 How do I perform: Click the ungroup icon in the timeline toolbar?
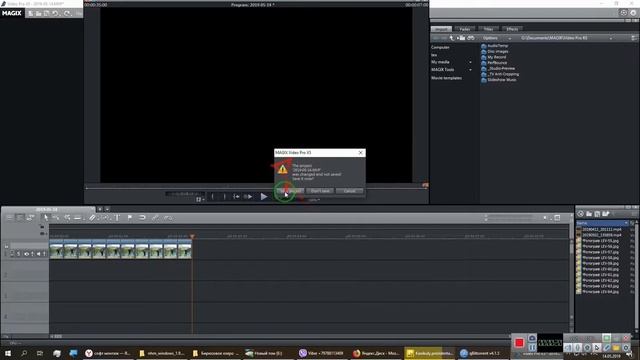pyautogui.click(x=168, y=218)
